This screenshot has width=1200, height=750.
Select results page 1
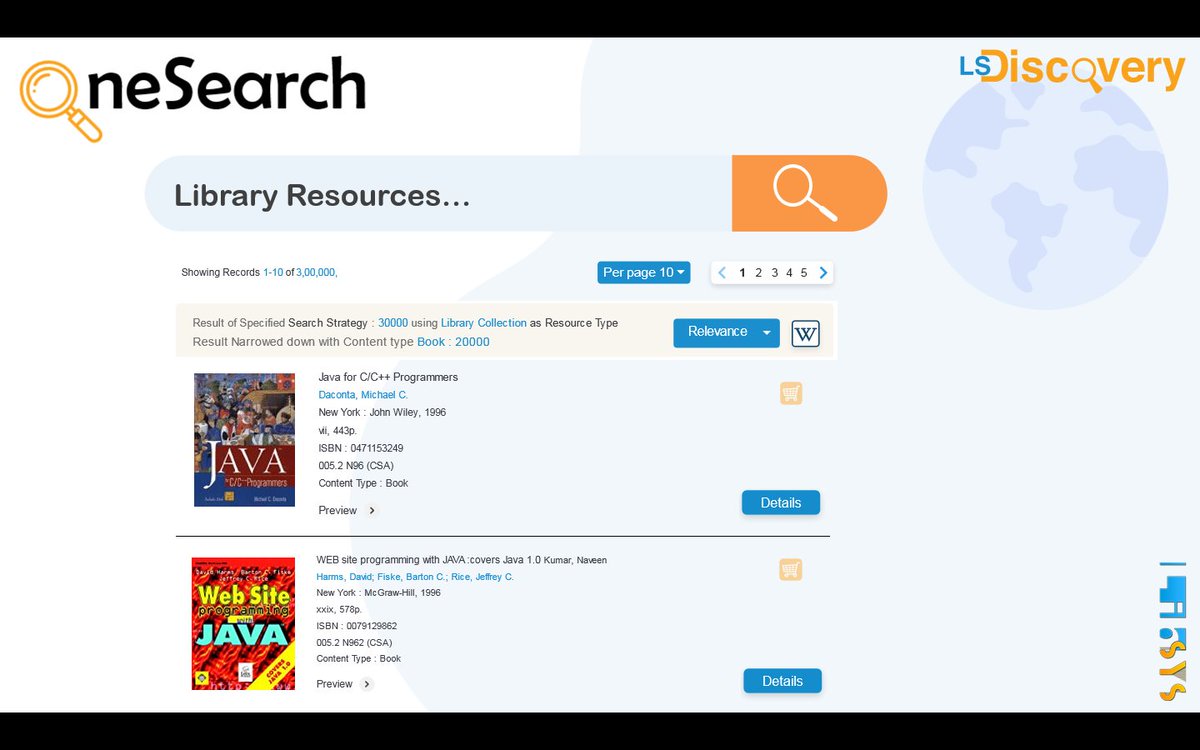742,272
